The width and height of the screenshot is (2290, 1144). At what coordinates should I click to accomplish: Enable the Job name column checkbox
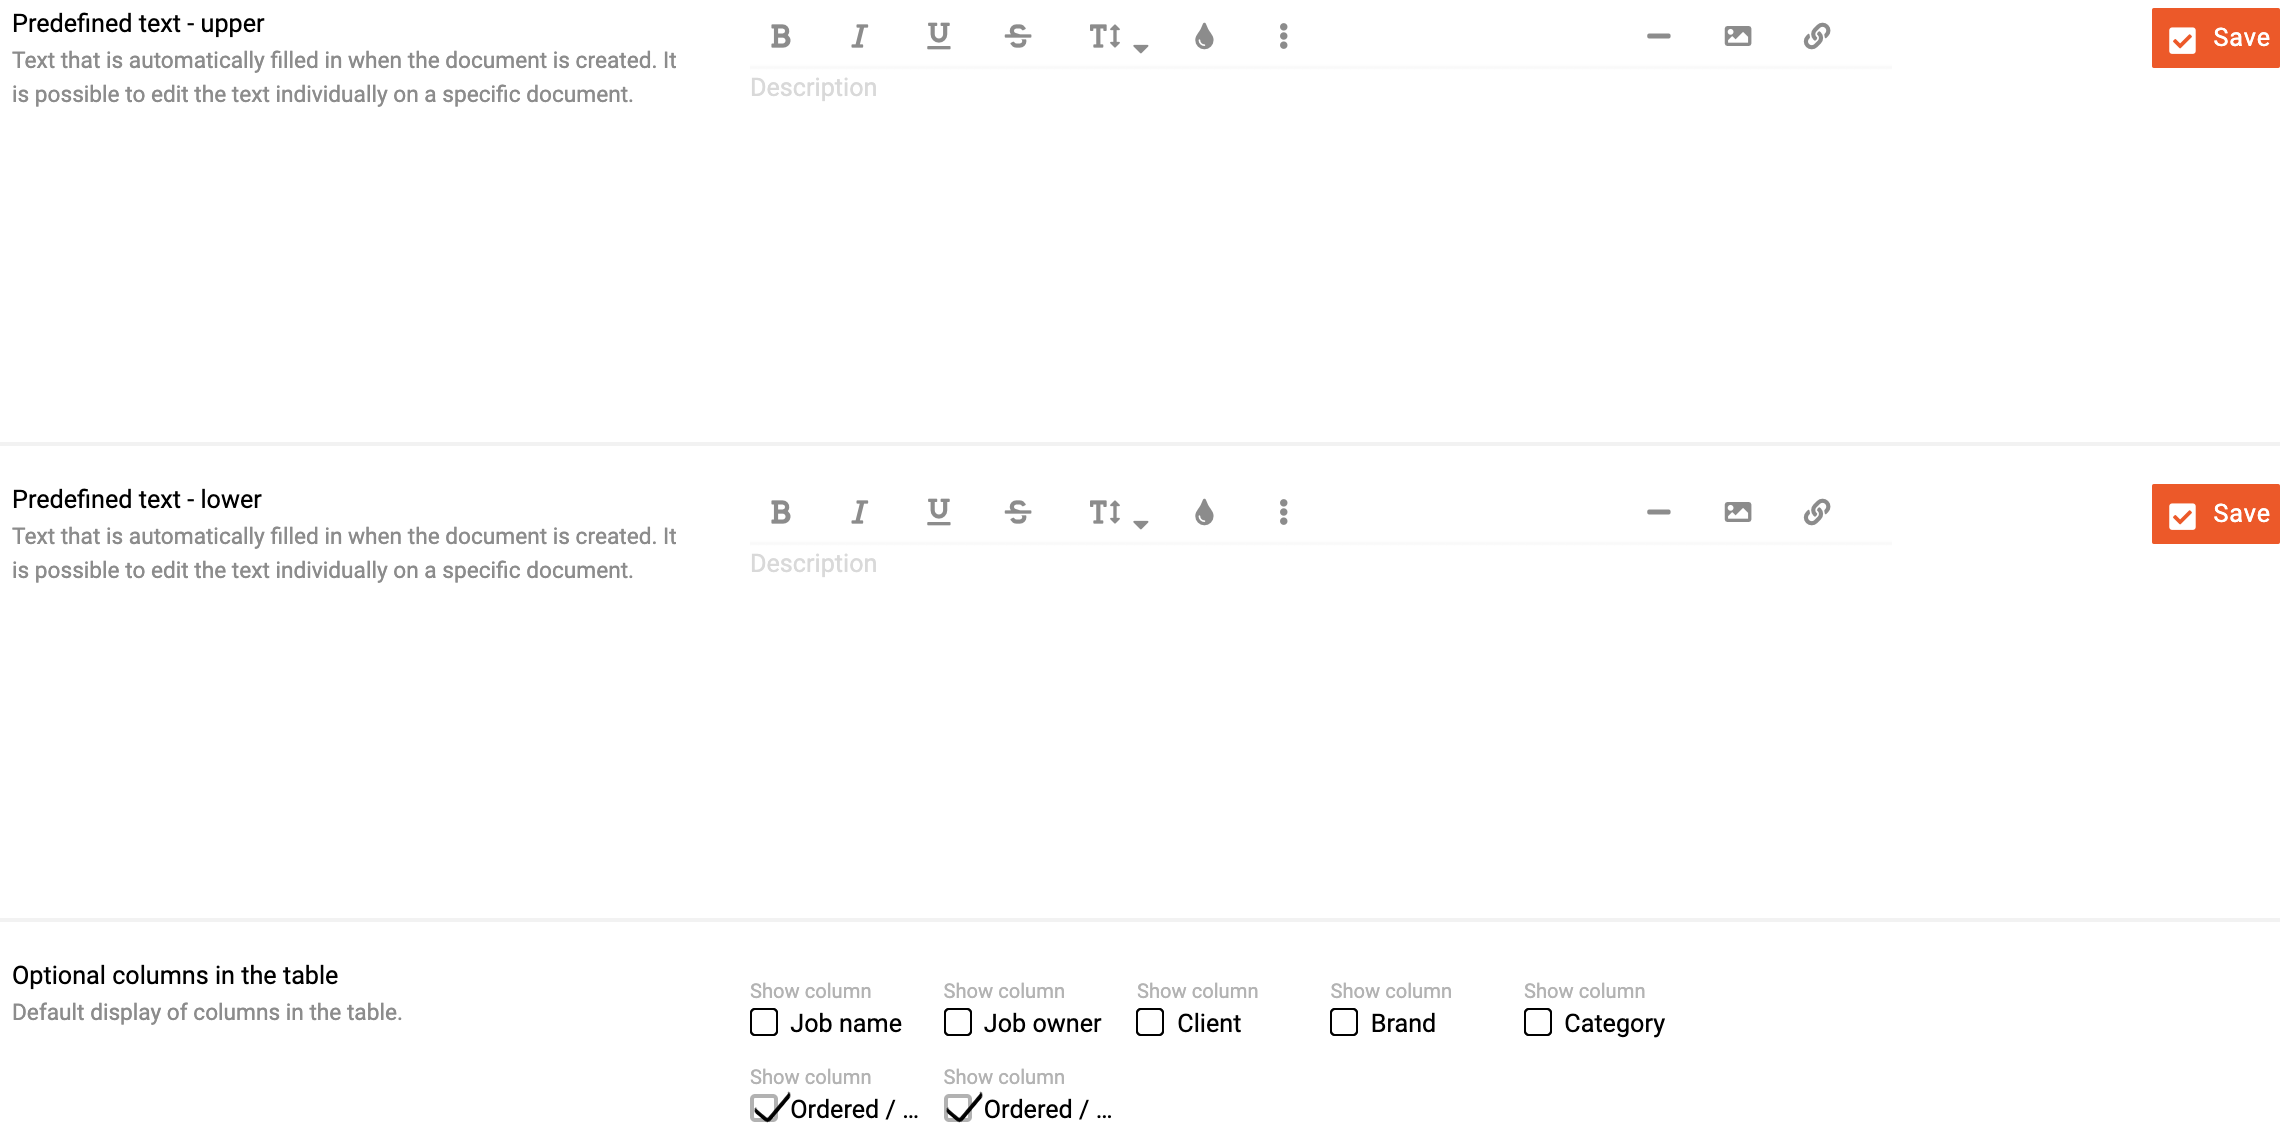coord(764,1023)
